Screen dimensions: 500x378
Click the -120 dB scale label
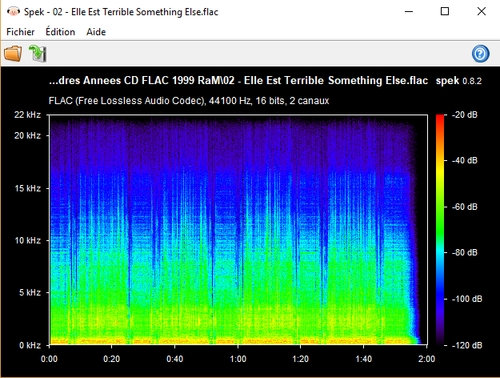point(467,345)
